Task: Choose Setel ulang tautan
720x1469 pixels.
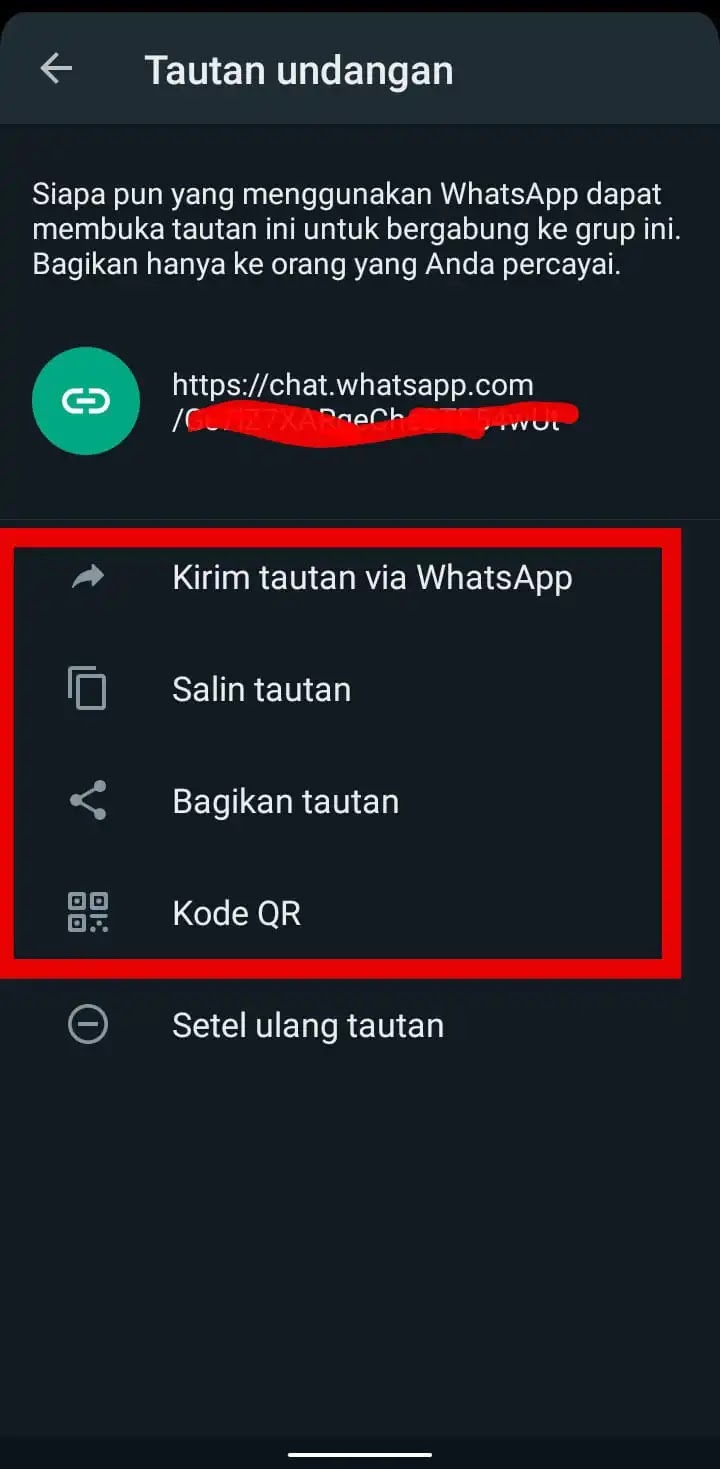Action: 360,1025
